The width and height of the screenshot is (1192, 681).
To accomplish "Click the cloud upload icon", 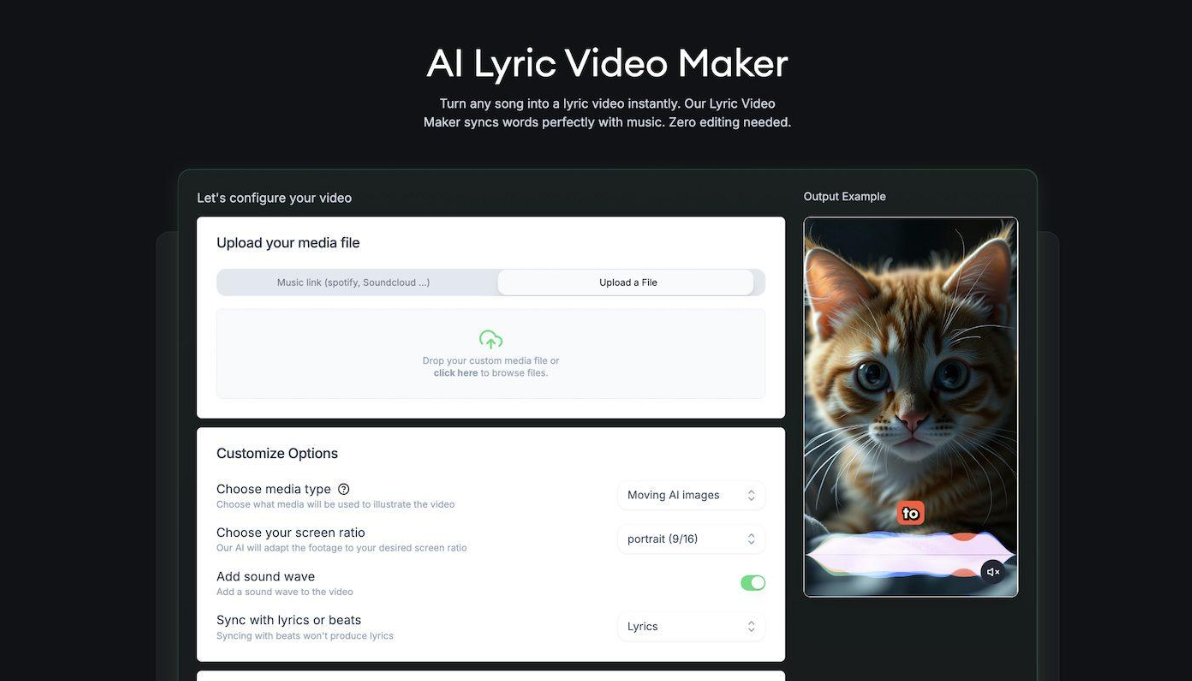I will click(x=490, y=339).
